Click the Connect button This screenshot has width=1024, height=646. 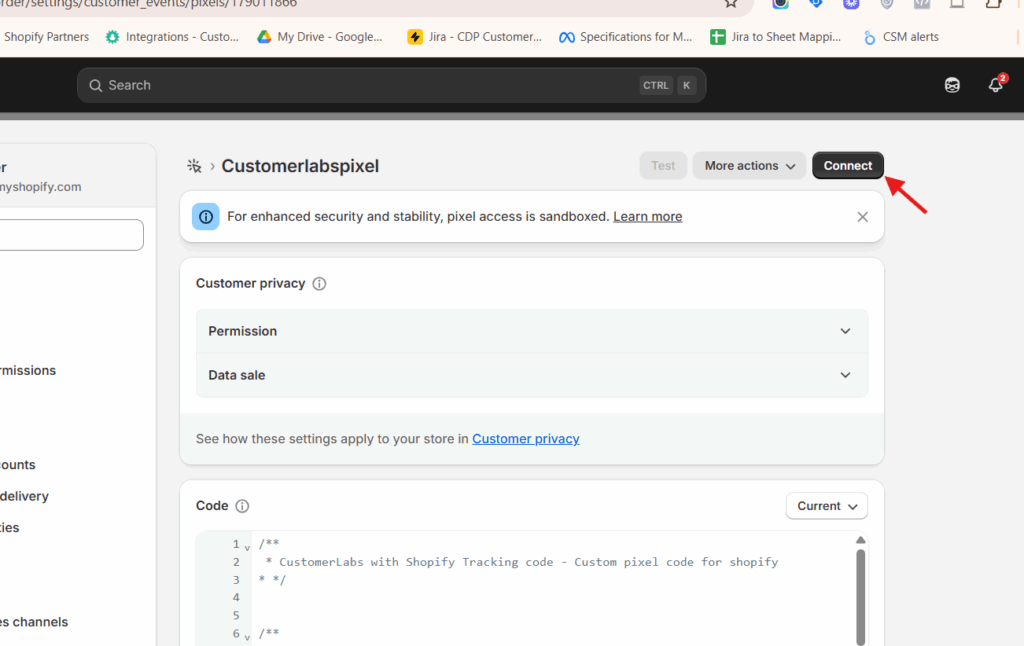pos(848,166)
